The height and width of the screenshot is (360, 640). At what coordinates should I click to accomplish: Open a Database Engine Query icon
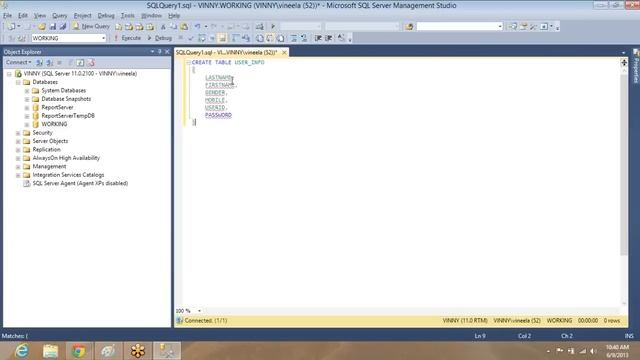pyautogui.click(x=118, y=27)
